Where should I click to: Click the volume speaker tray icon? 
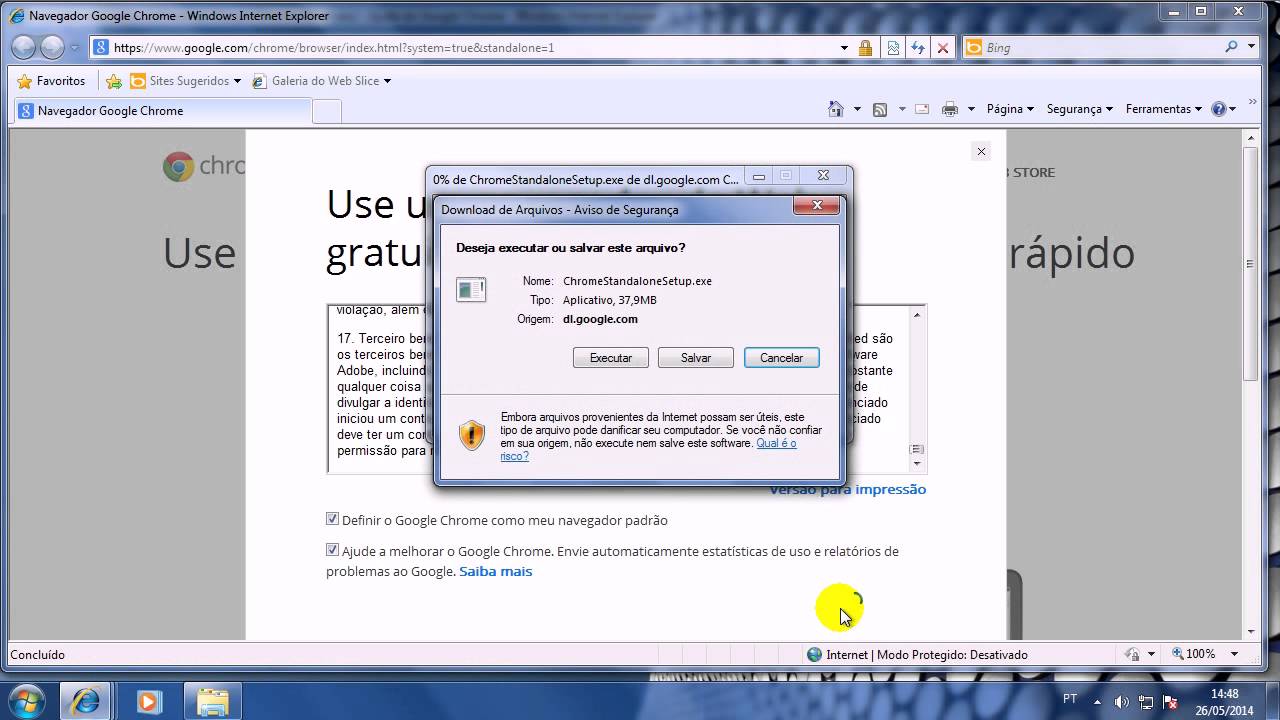tap(1121, 702)
